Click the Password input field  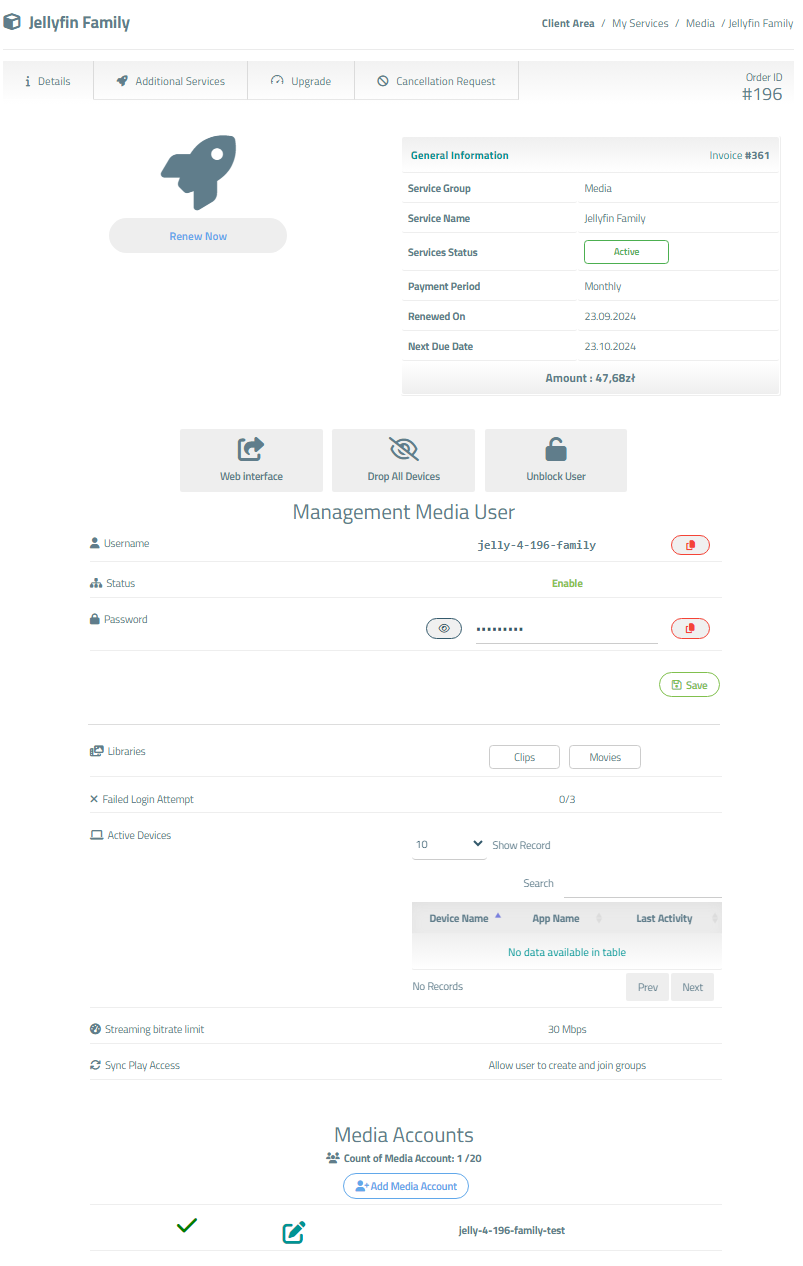[x=566, y=629]
